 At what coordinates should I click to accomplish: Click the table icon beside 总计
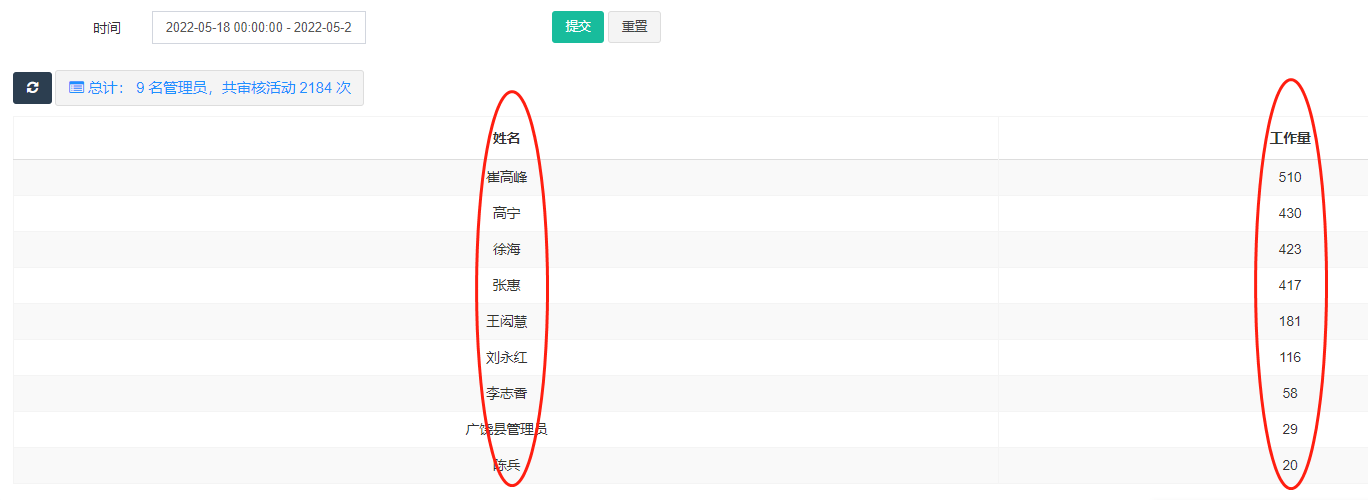pyautogui.click(x=76, y=88)
